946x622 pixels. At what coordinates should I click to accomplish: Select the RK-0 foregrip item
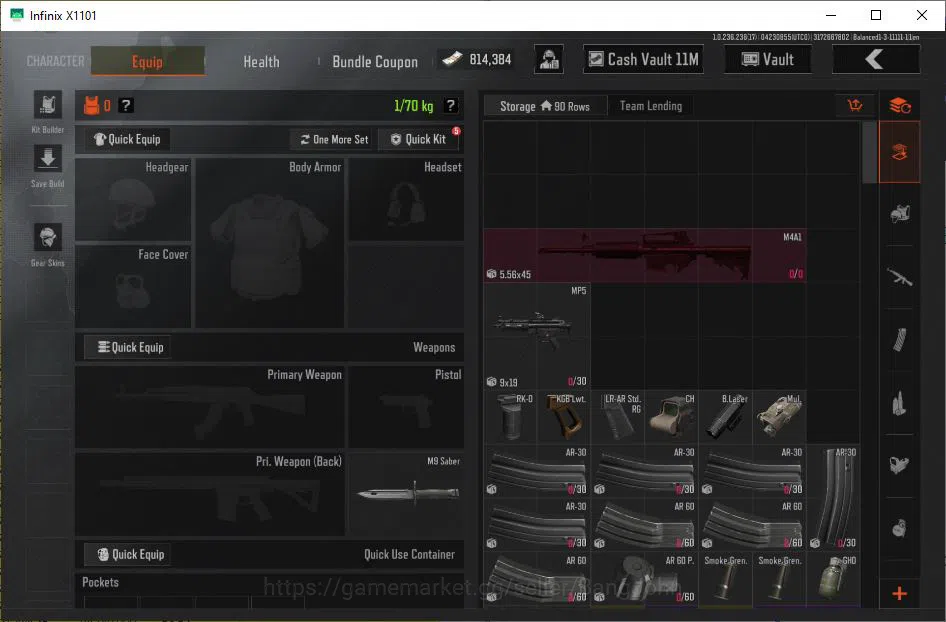pos(510,417)
